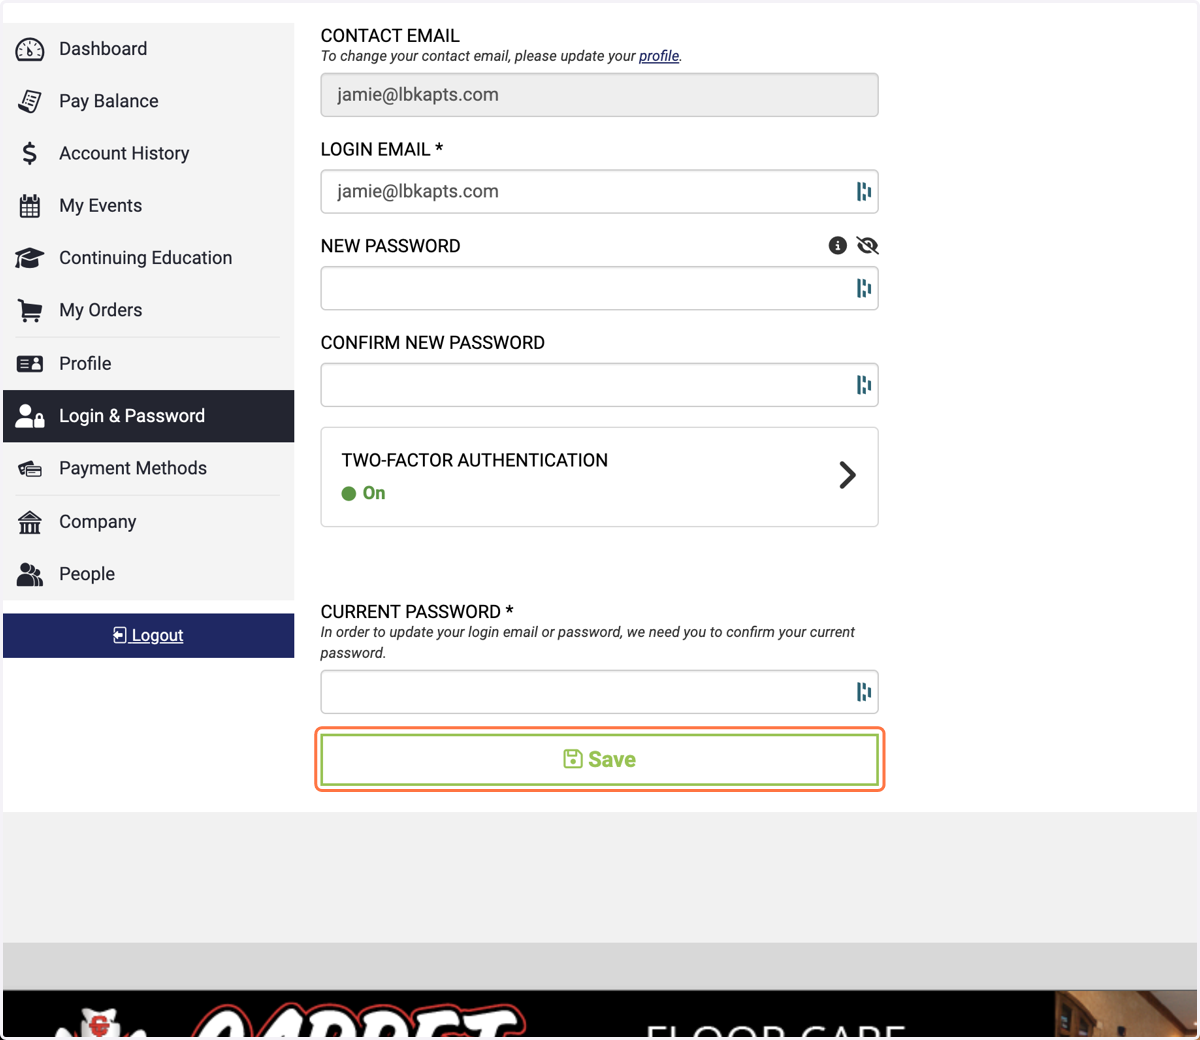Open the Dashboard menu item
Screen dimensions: 1200x1040
[x=149, y=49]
